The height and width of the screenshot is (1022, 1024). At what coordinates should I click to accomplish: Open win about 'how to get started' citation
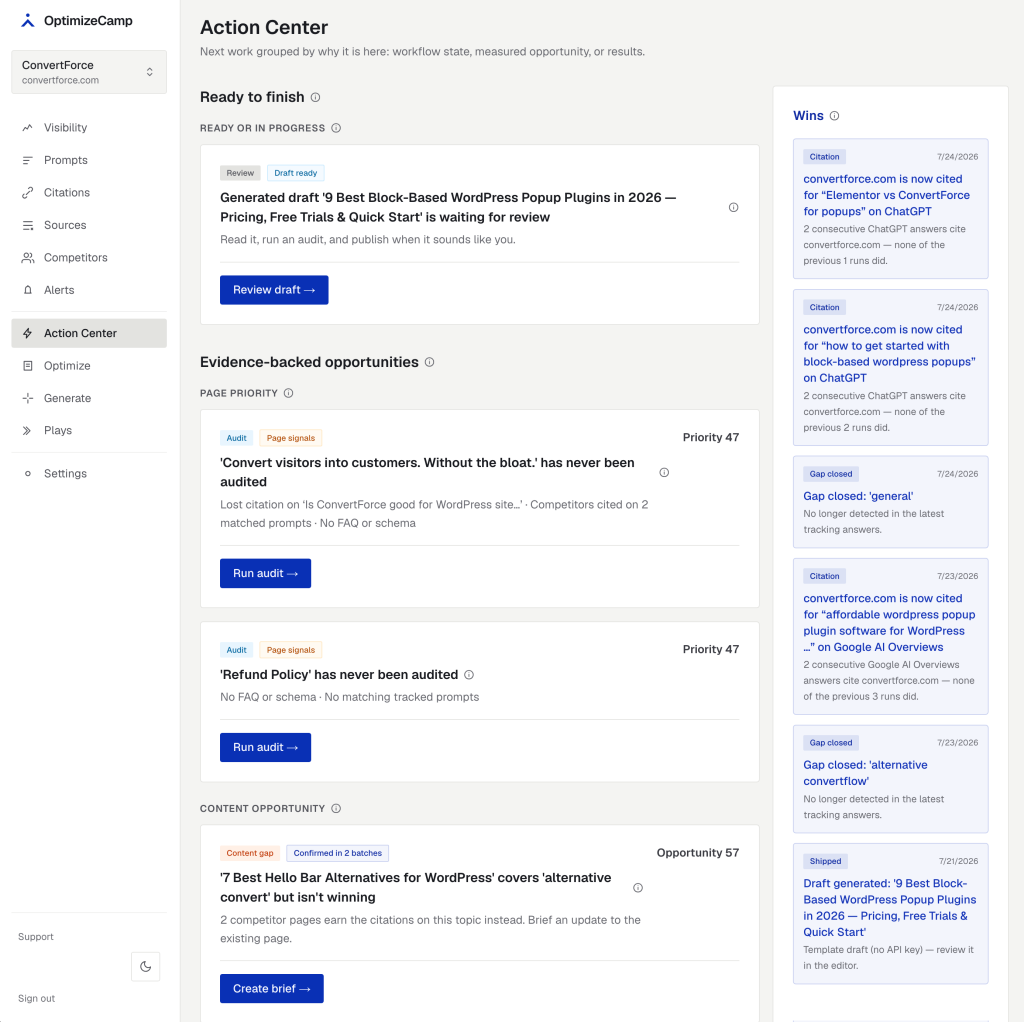pos(891,368)
